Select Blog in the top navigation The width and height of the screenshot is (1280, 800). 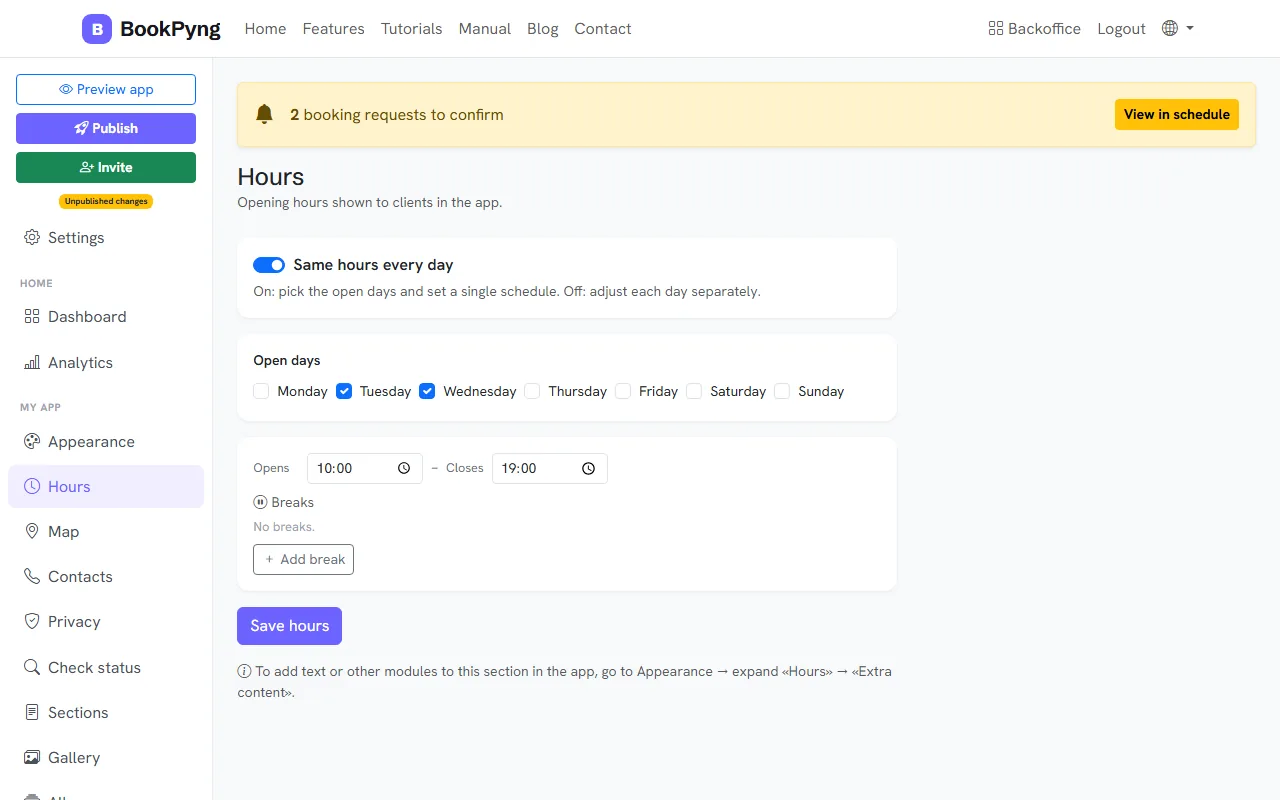pos(543,29)
